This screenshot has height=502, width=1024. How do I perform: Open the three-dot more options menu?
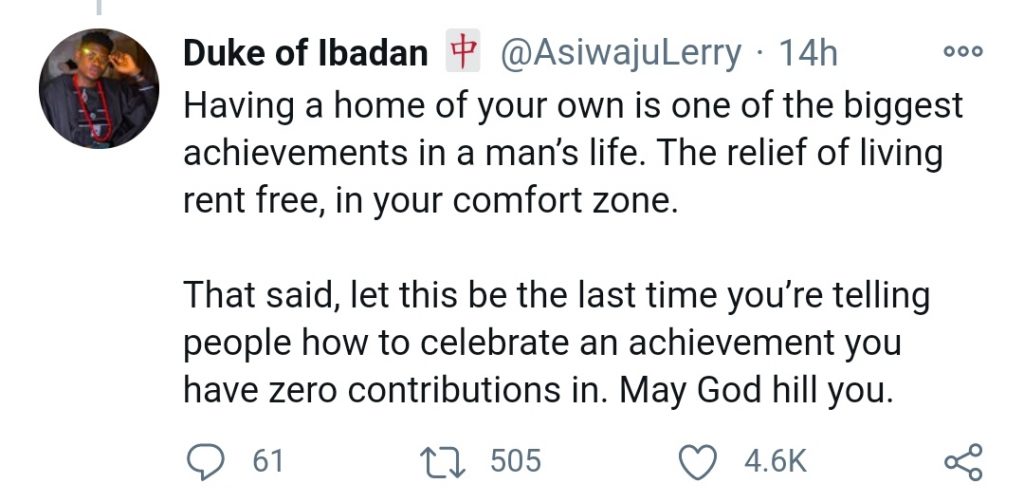pyautogui.click(x=963, y=50)
